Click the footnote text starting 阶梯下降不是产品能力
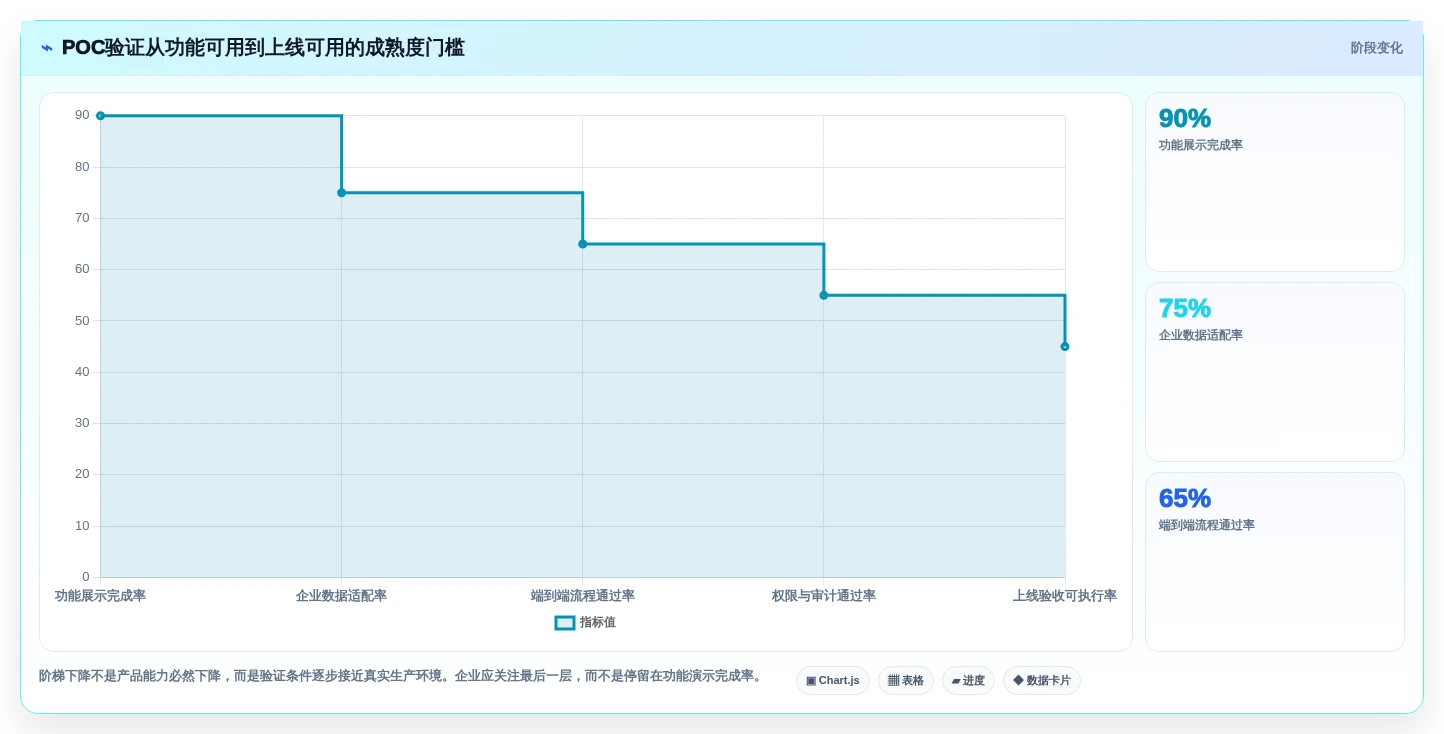The height and width of the screenshot is (734, 1444). 403,676
